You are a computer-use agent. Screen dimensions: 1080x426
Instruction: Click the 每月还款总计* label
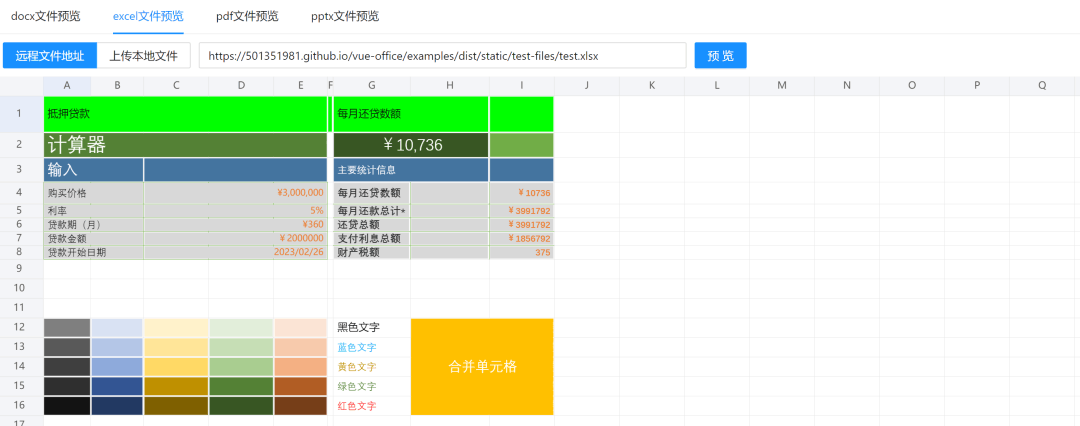372,211
